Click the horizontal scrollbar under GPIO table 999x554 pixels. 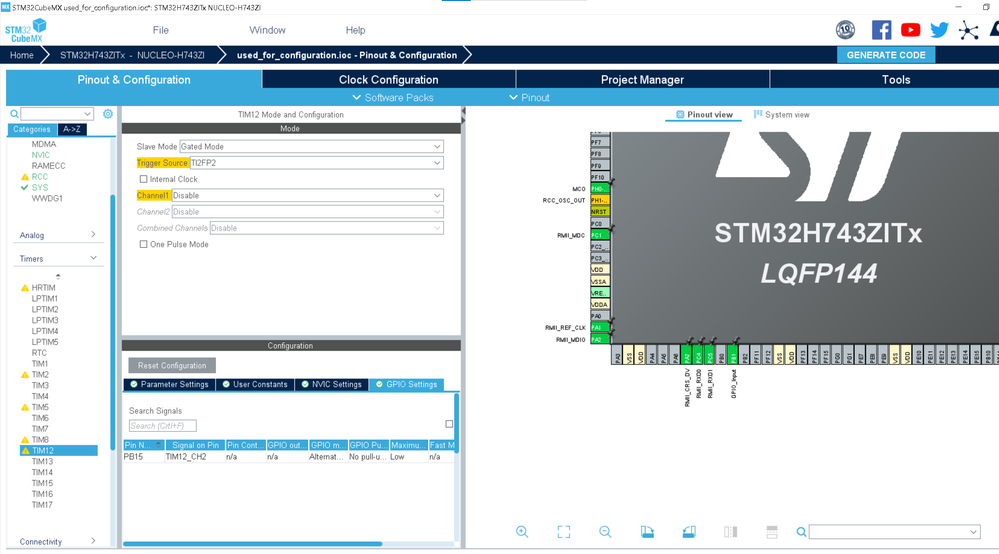point(252,544)
